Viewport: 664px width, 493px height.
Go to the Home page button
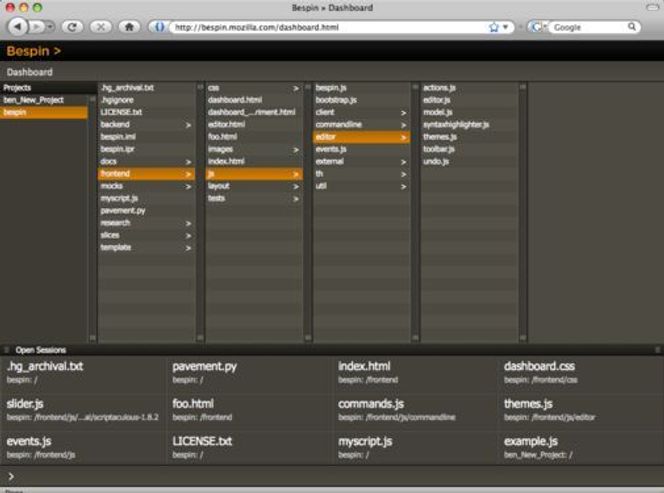[129, 27]
